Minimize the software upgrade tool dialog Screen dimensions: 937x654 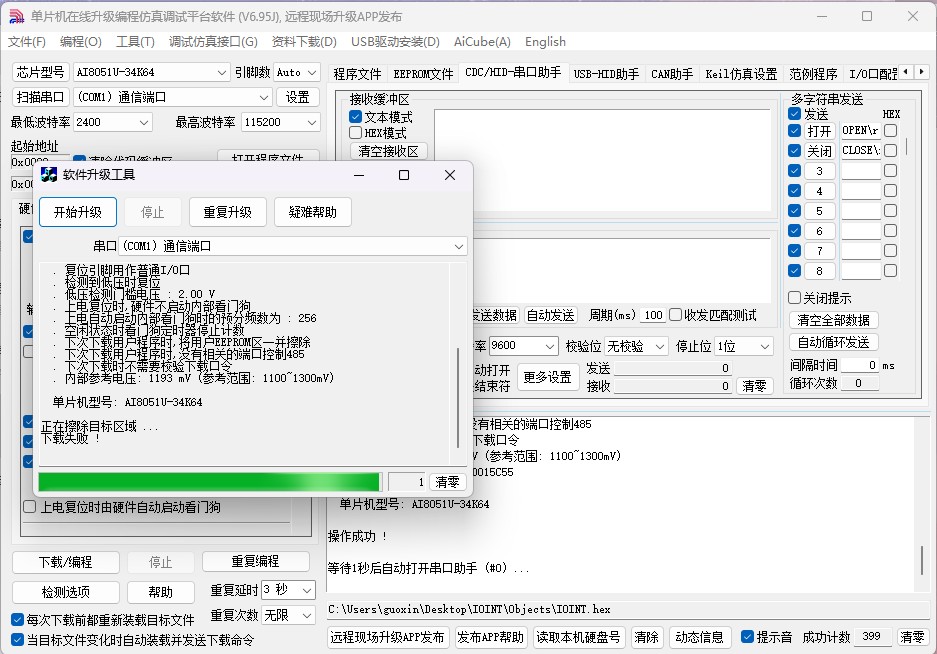click(358, 175)
